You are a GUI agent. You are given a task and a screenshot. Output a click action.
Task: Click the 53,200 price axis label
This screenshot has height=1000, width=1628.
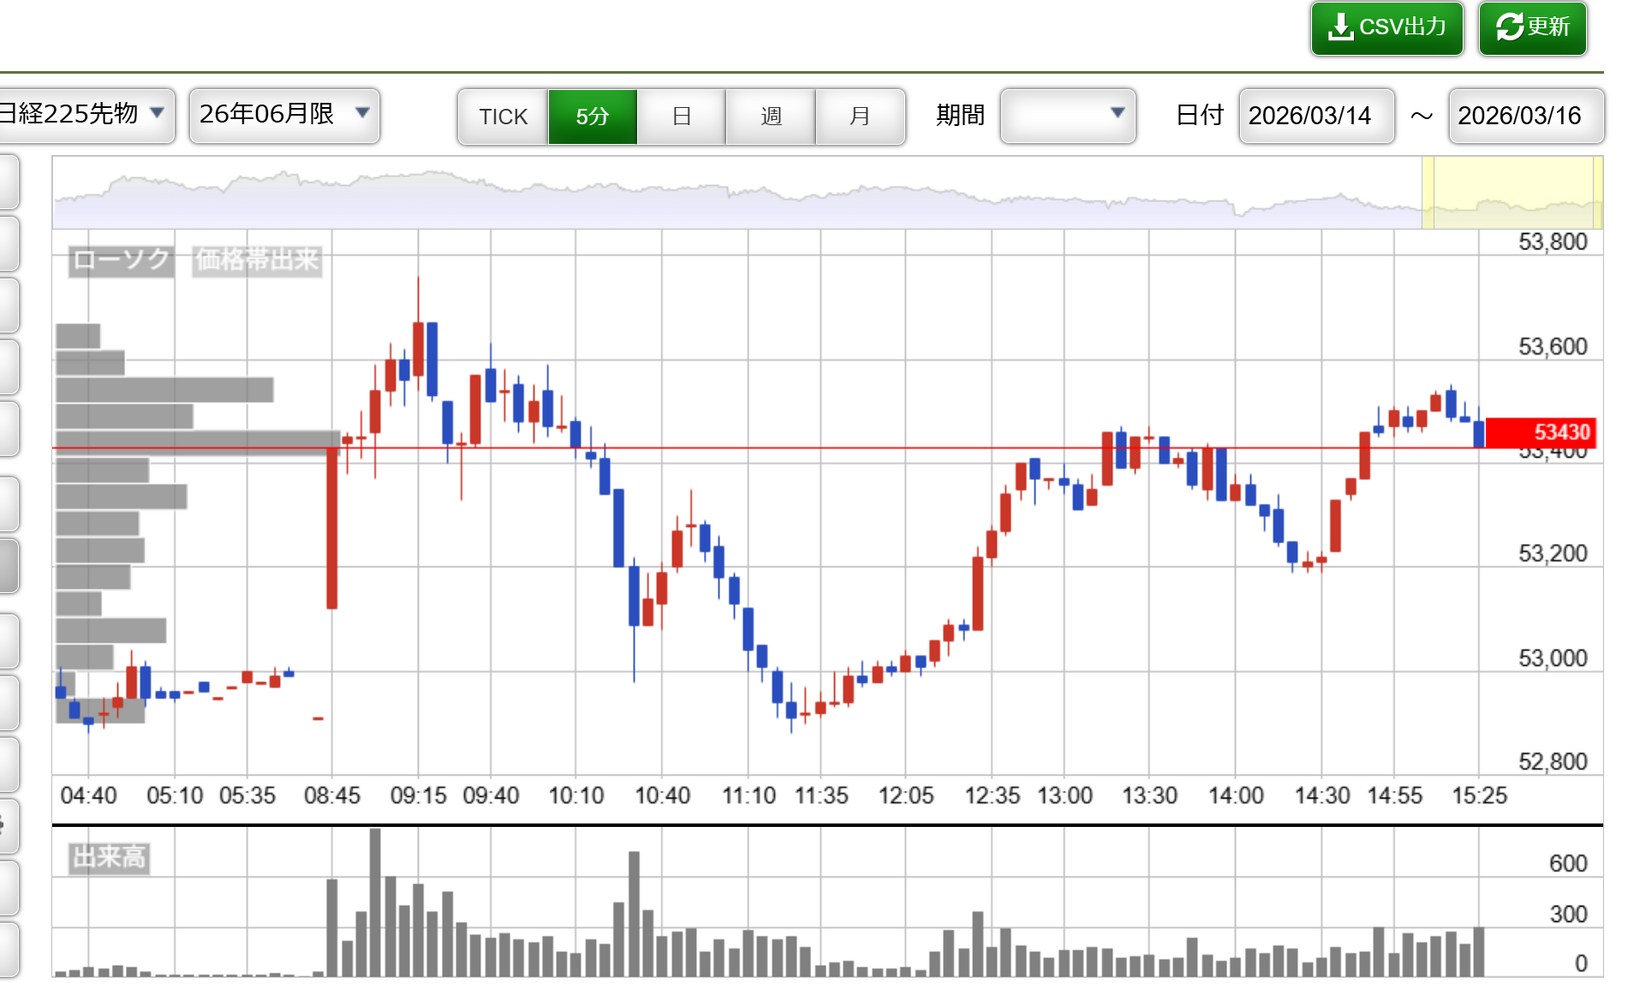coord(1552,554)
